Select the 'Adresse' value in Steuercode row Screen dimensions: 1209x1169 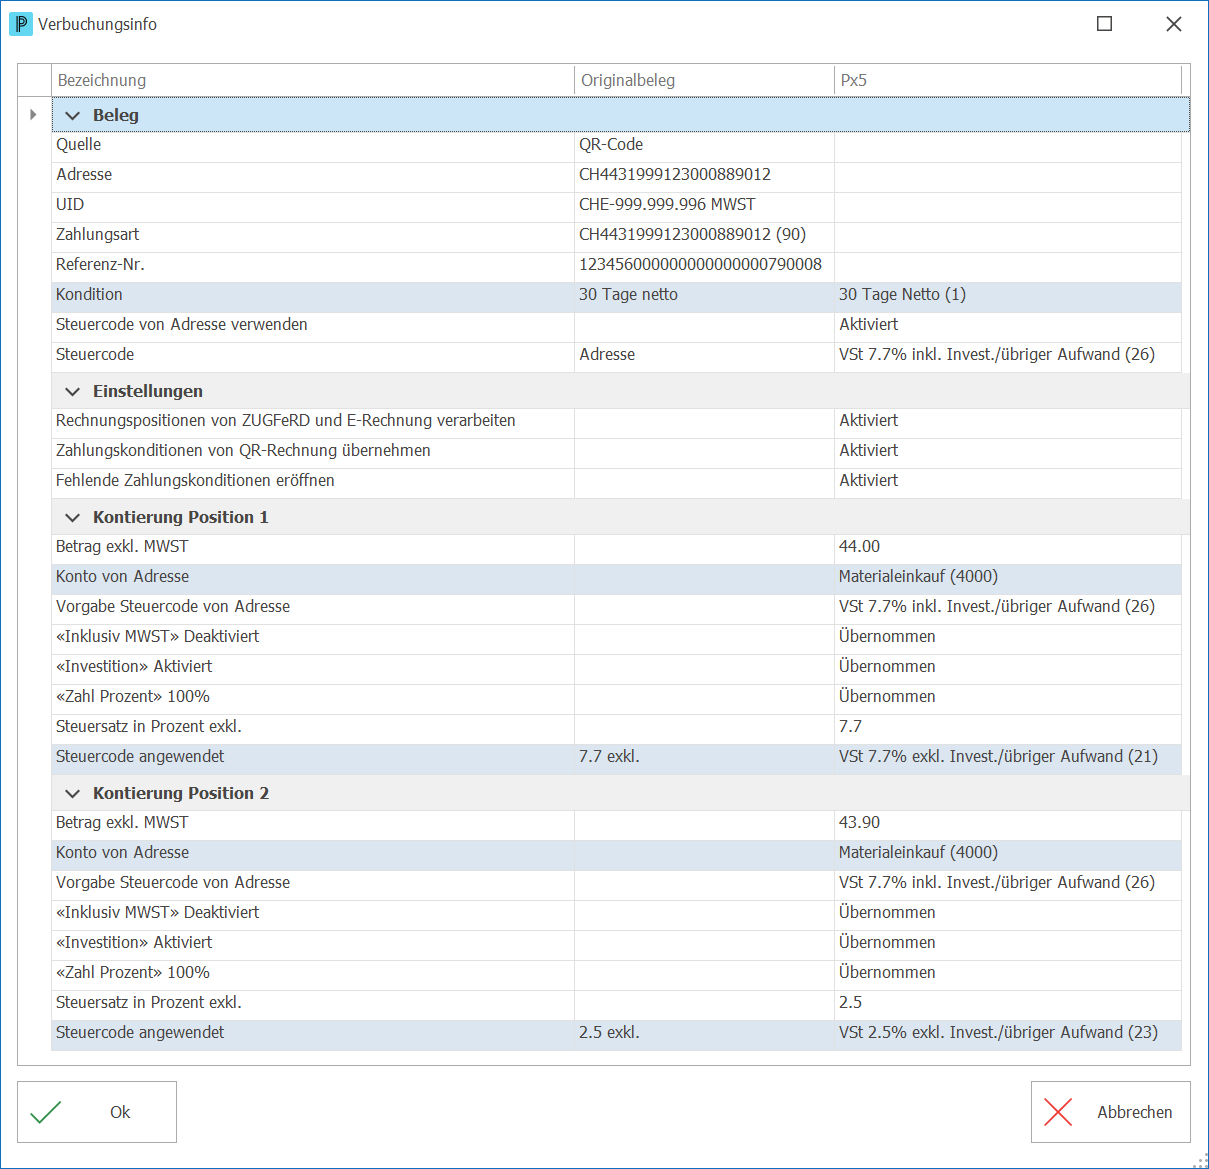tap(607, 355)
